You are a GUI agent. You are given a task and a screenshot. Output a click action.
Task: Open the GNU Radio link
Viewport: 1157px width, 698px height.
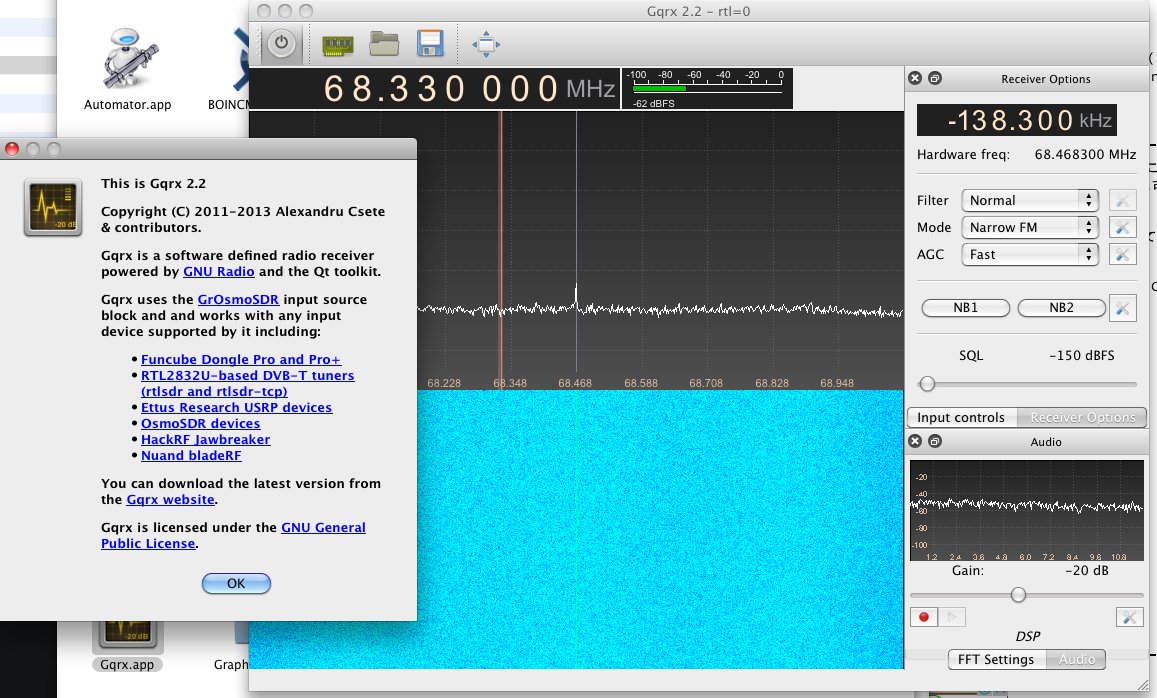218,272
